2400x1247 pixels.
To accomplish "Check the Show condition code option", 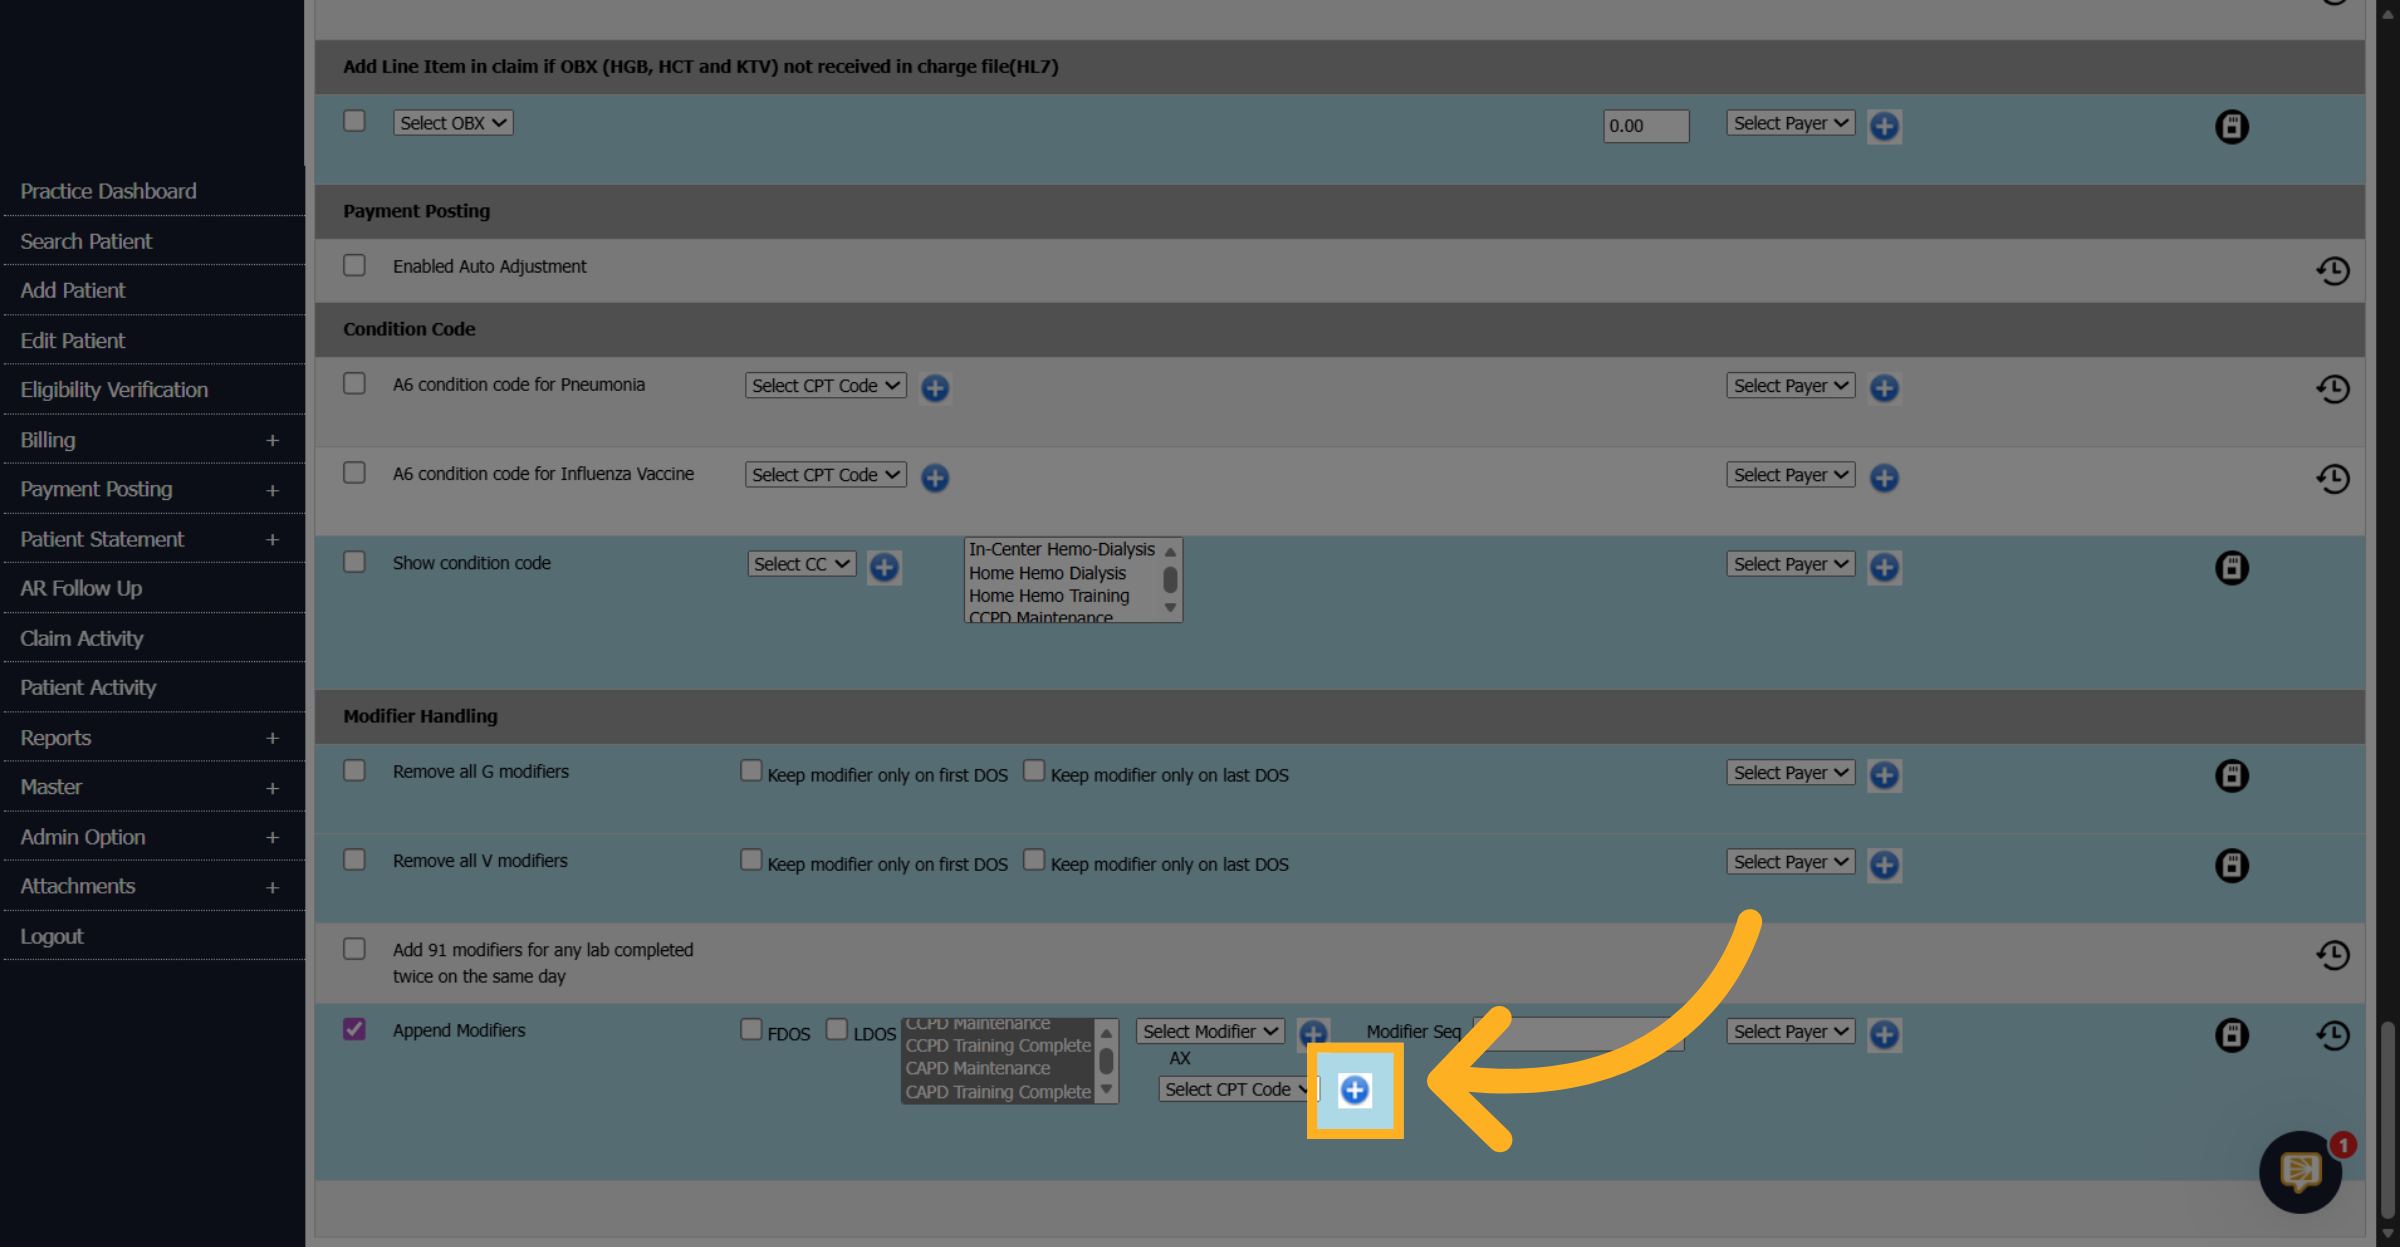I will coord(354,561).
